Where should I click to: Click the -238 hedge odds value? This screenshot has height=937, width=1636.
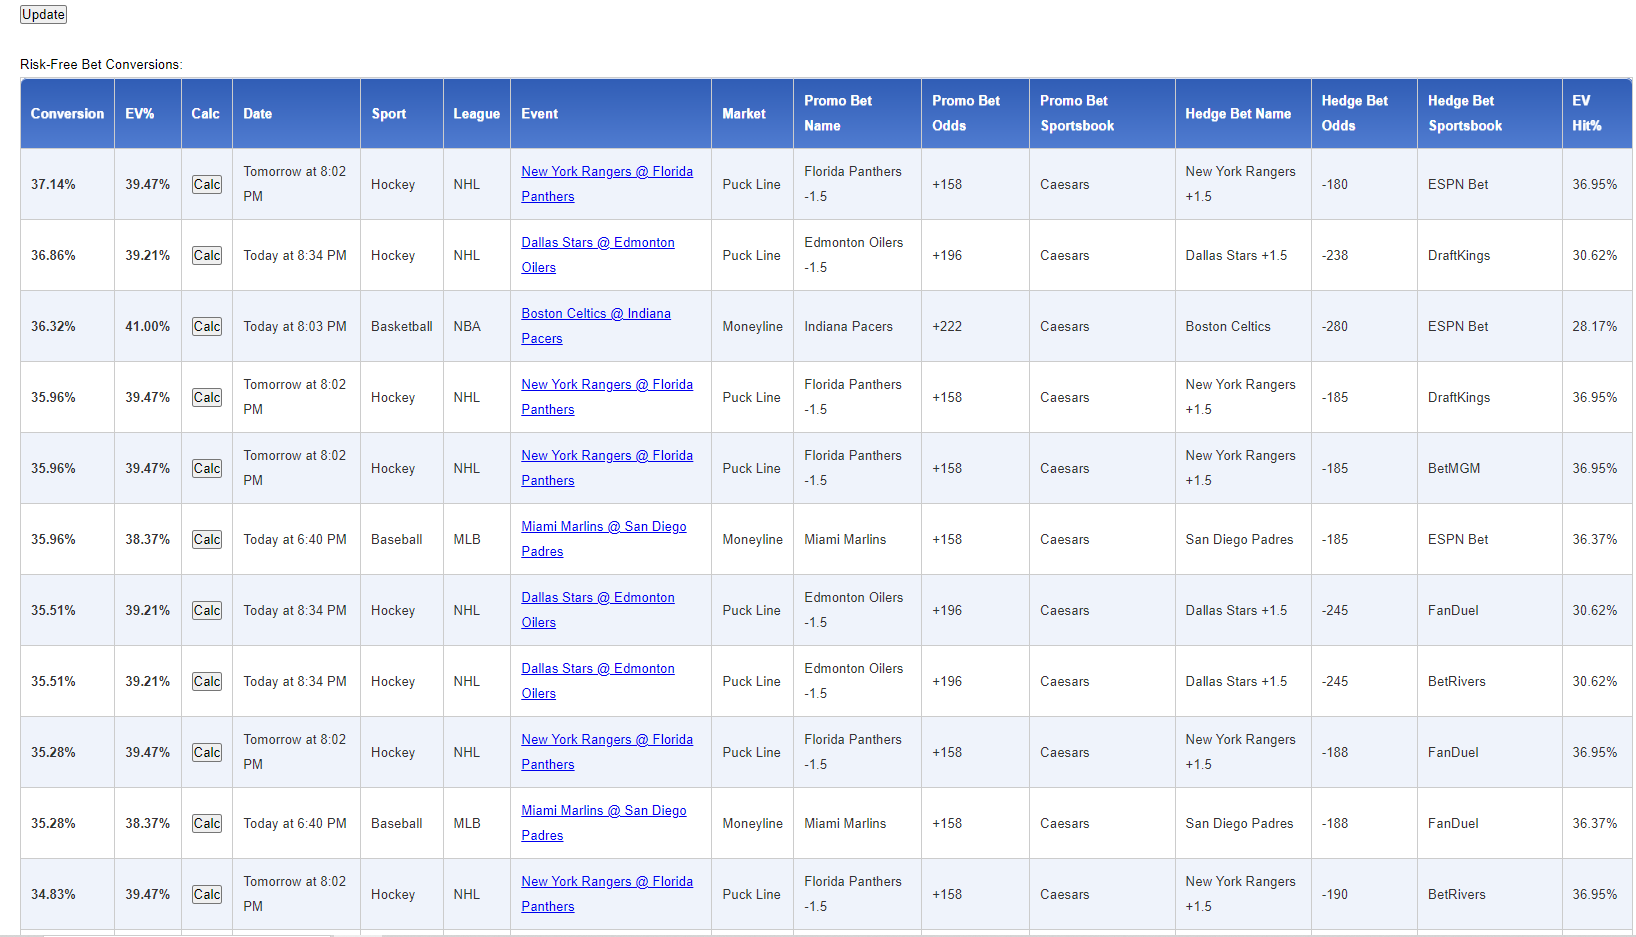coord(1335,255)
